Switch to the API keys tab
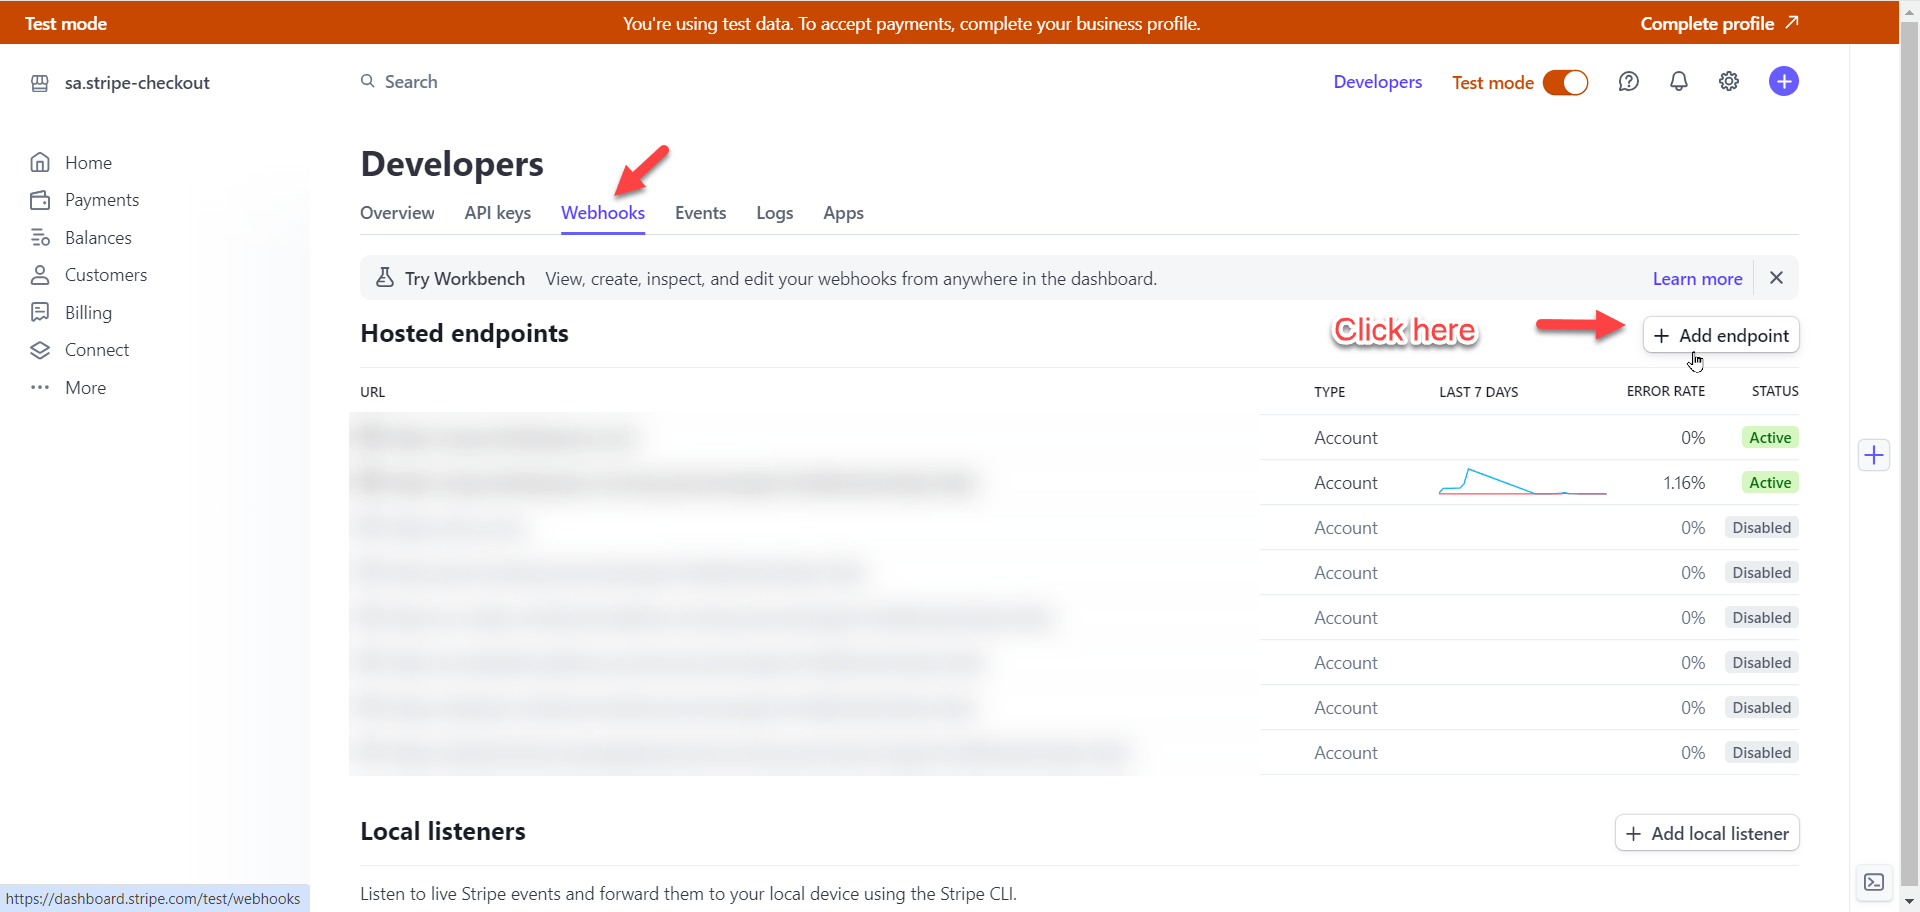Screen dimensions: 1920x912 [497, 213]
